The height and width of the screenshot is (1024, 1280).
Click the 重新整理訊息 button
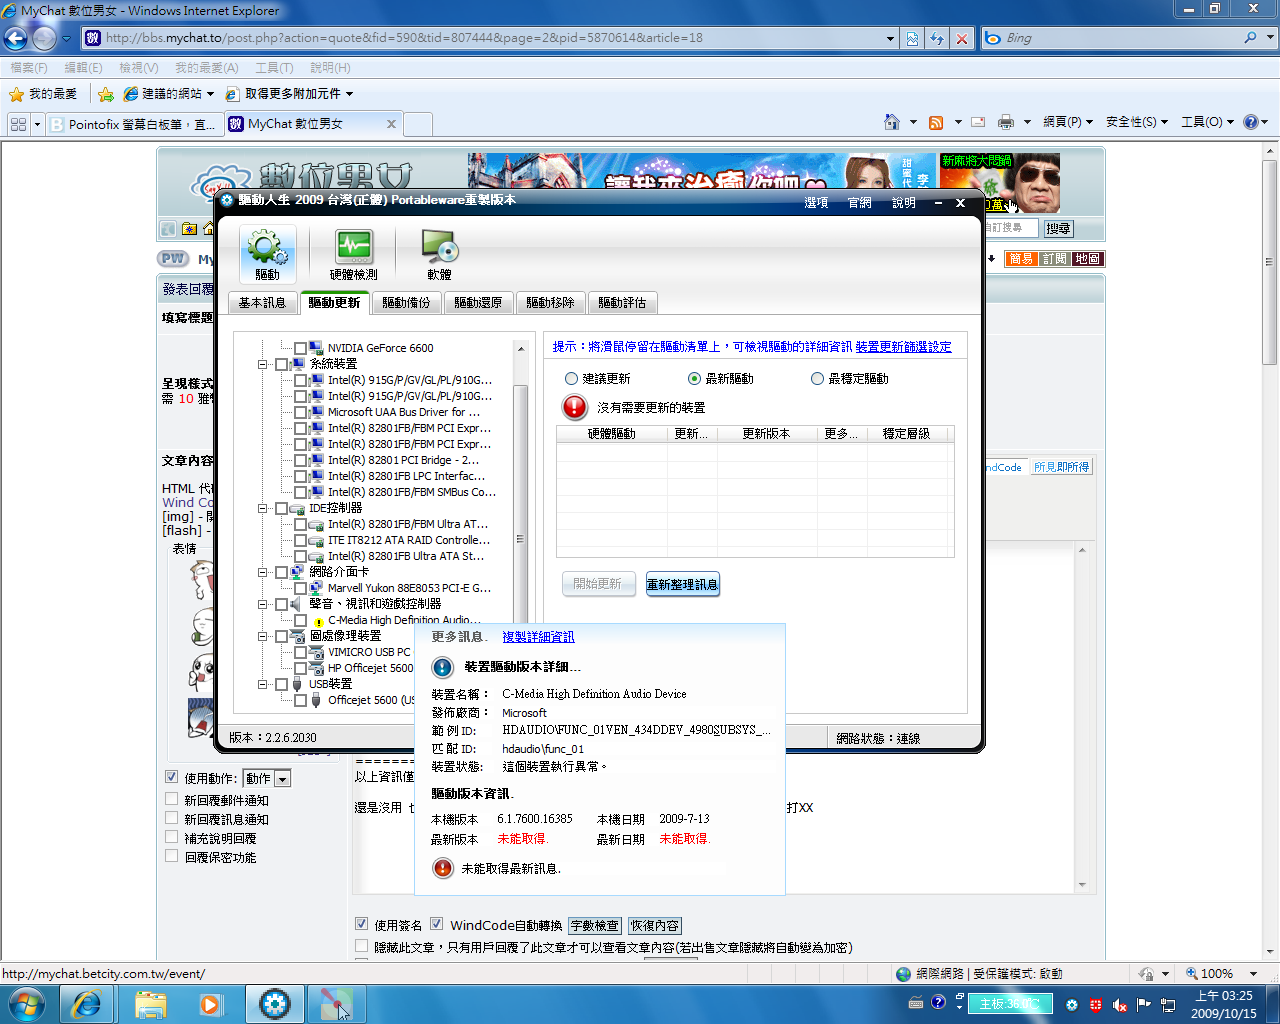(682, 584)
